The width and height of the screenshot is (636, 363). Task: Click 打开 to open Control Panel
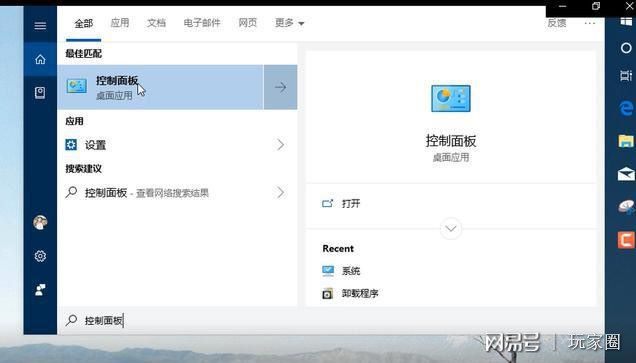pyautogui.click(x=351, y=204)
